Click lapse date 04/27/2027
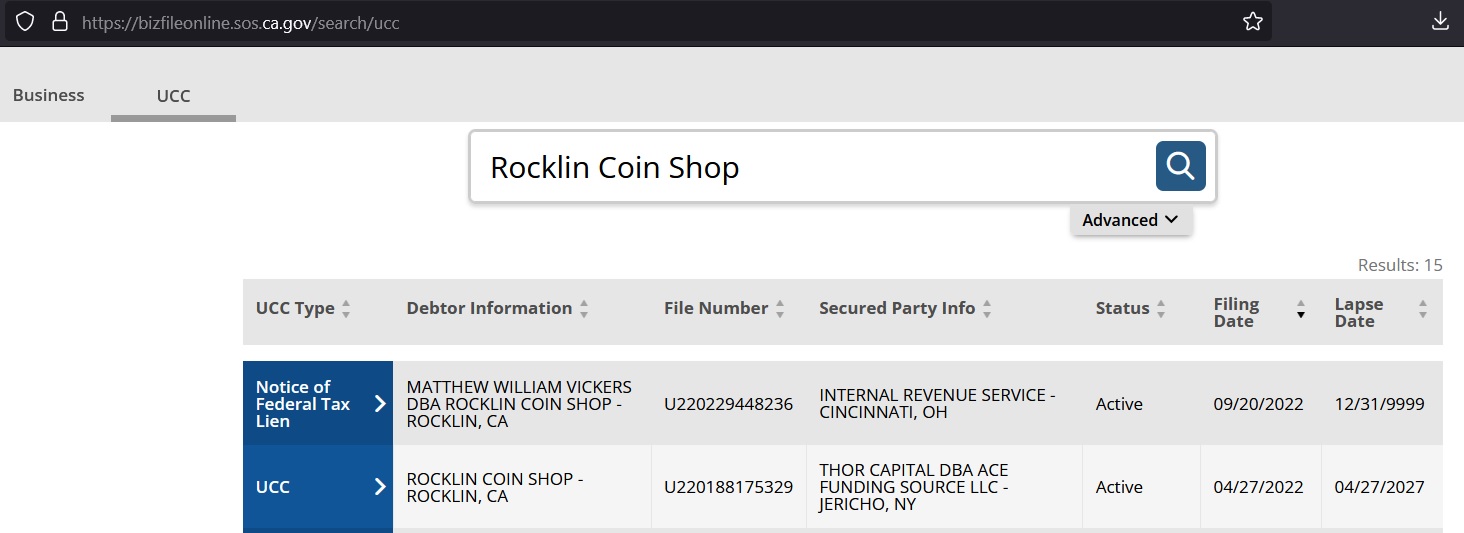 point(1380,487)
